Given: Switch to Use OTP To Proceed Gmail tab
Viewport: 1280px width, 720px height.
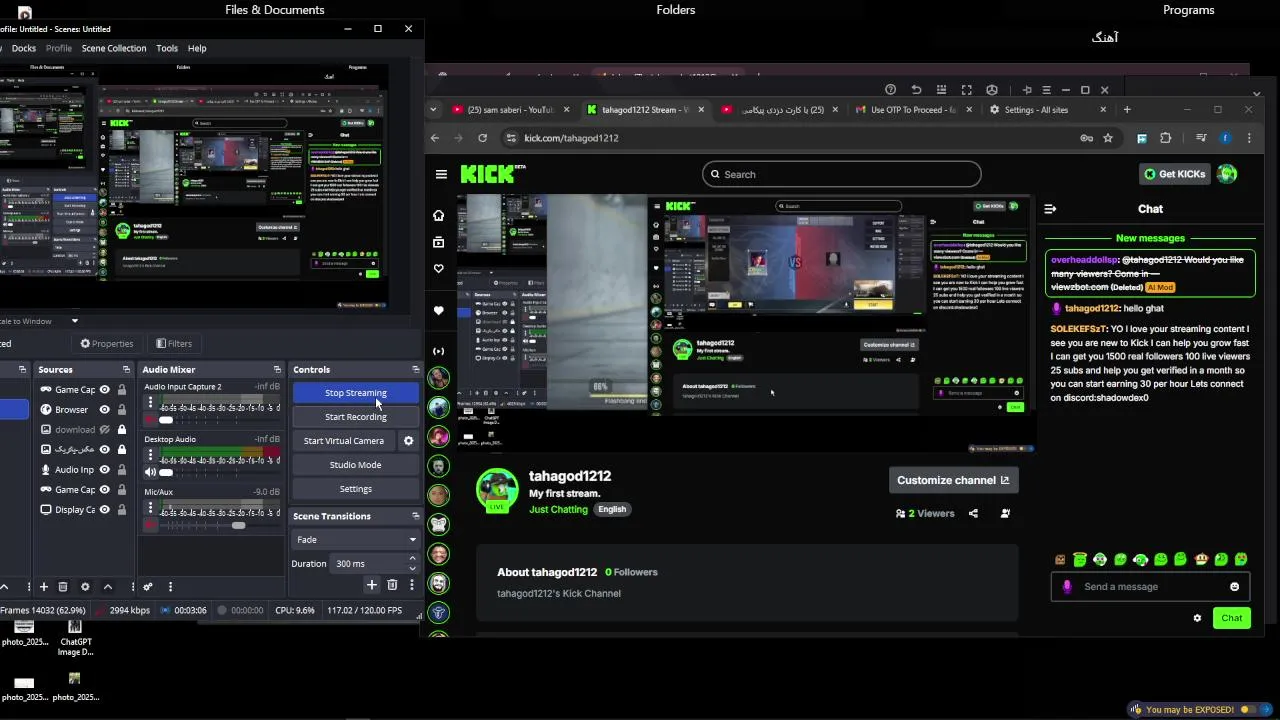Looking at the screenshot, I should (913, 110).
